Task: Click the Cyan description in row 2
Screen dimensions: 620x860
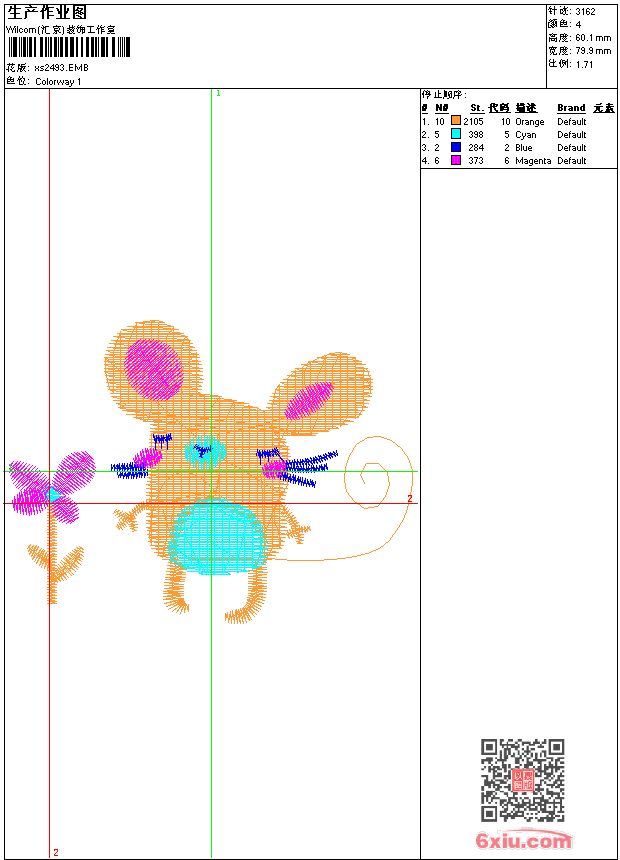Action: click(x=525, y=135)
